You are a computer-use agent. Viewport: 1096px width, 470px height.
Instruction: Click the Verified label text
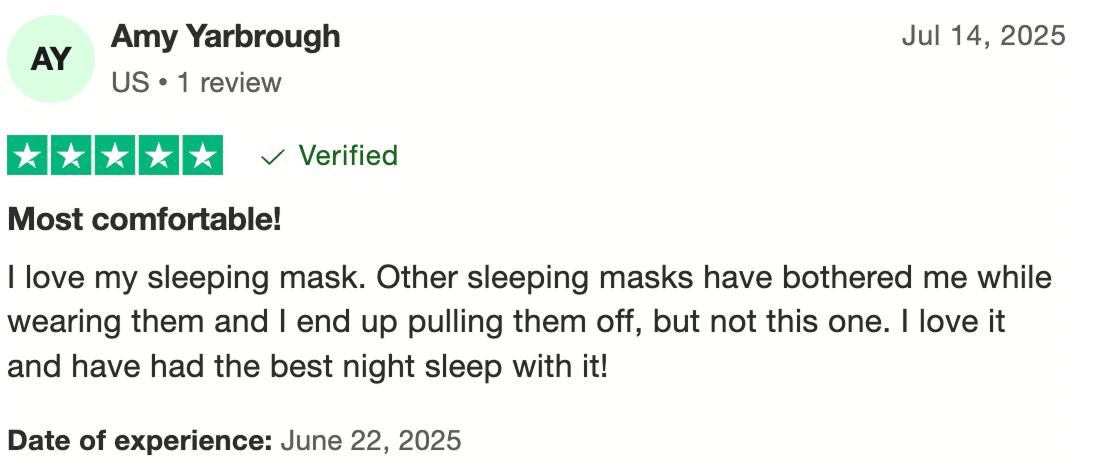coord(348,156)
